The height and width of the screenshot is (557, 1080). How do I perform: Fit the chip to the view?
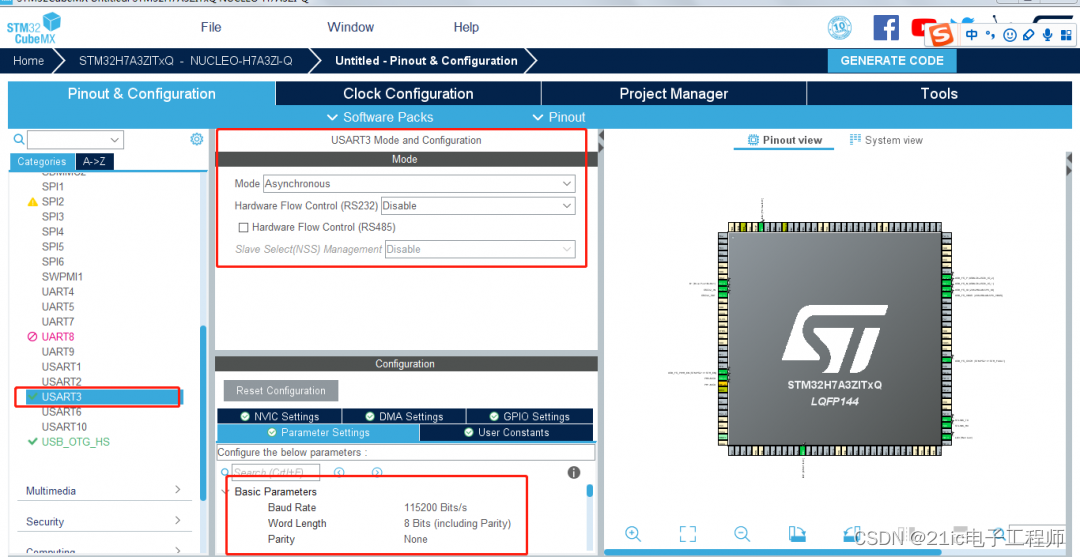click(687, 534)
